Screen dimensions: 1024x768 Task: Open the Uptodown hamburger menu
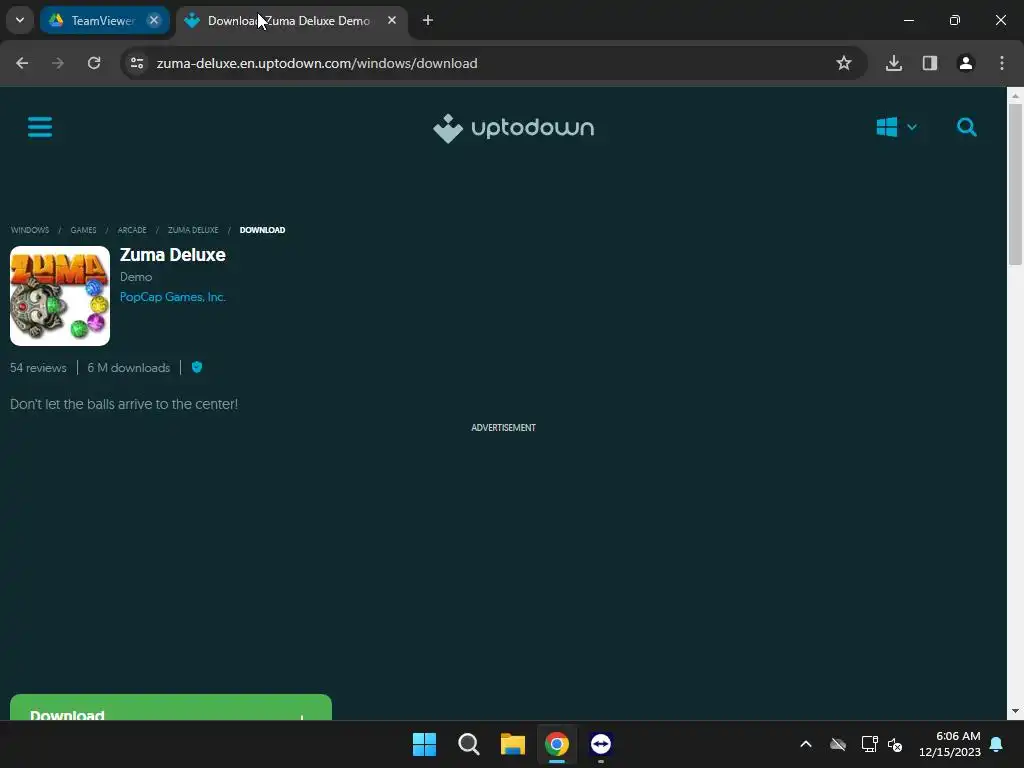[40, 127]
